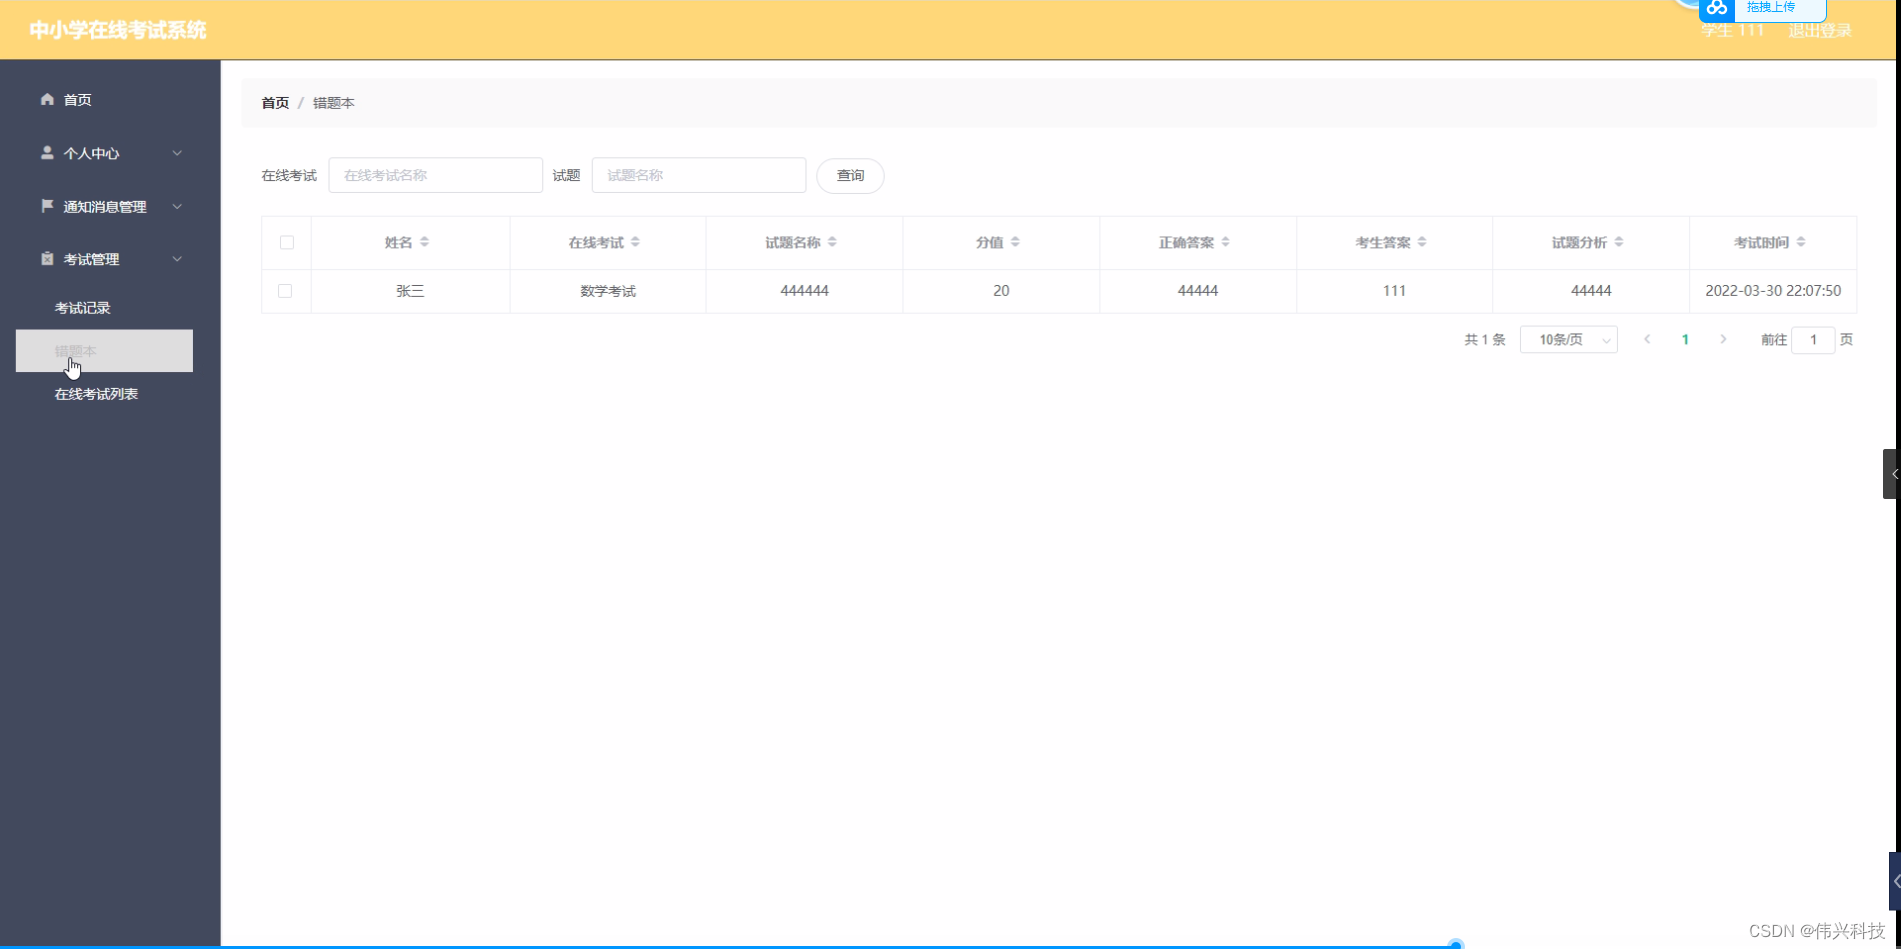Sort the table by 姓名 column
Image resolution: width=1901 pixels, height=949 pixels.
(425, 241)
